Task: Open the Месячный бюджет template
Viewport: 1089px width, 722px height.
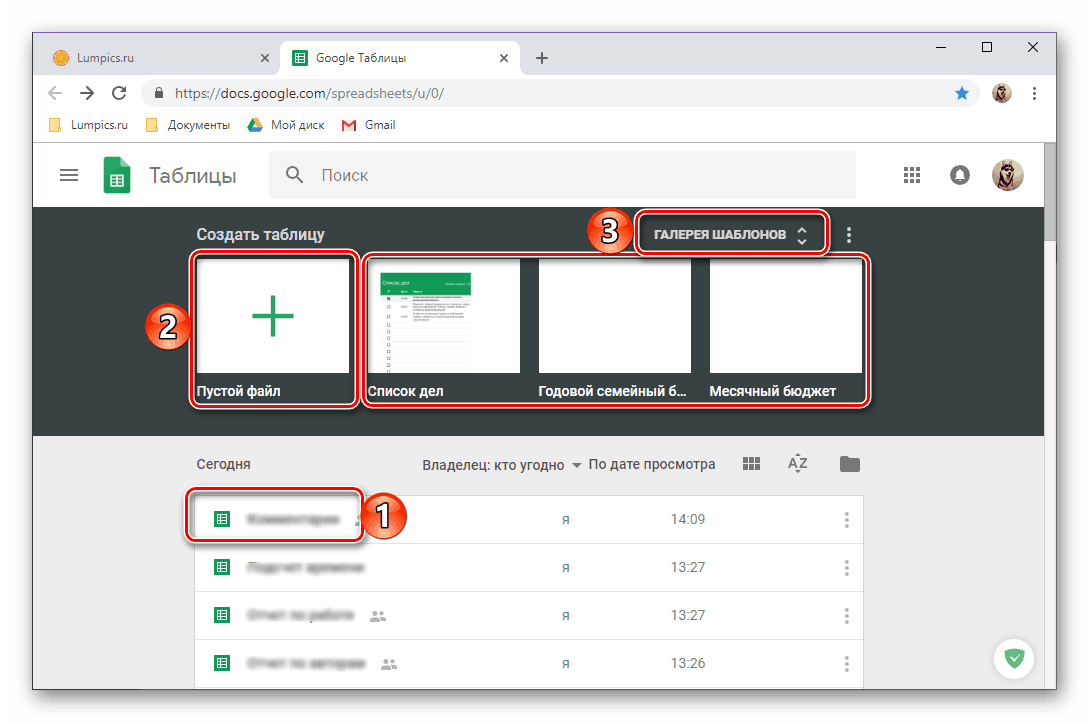Action: click(785, 316)
